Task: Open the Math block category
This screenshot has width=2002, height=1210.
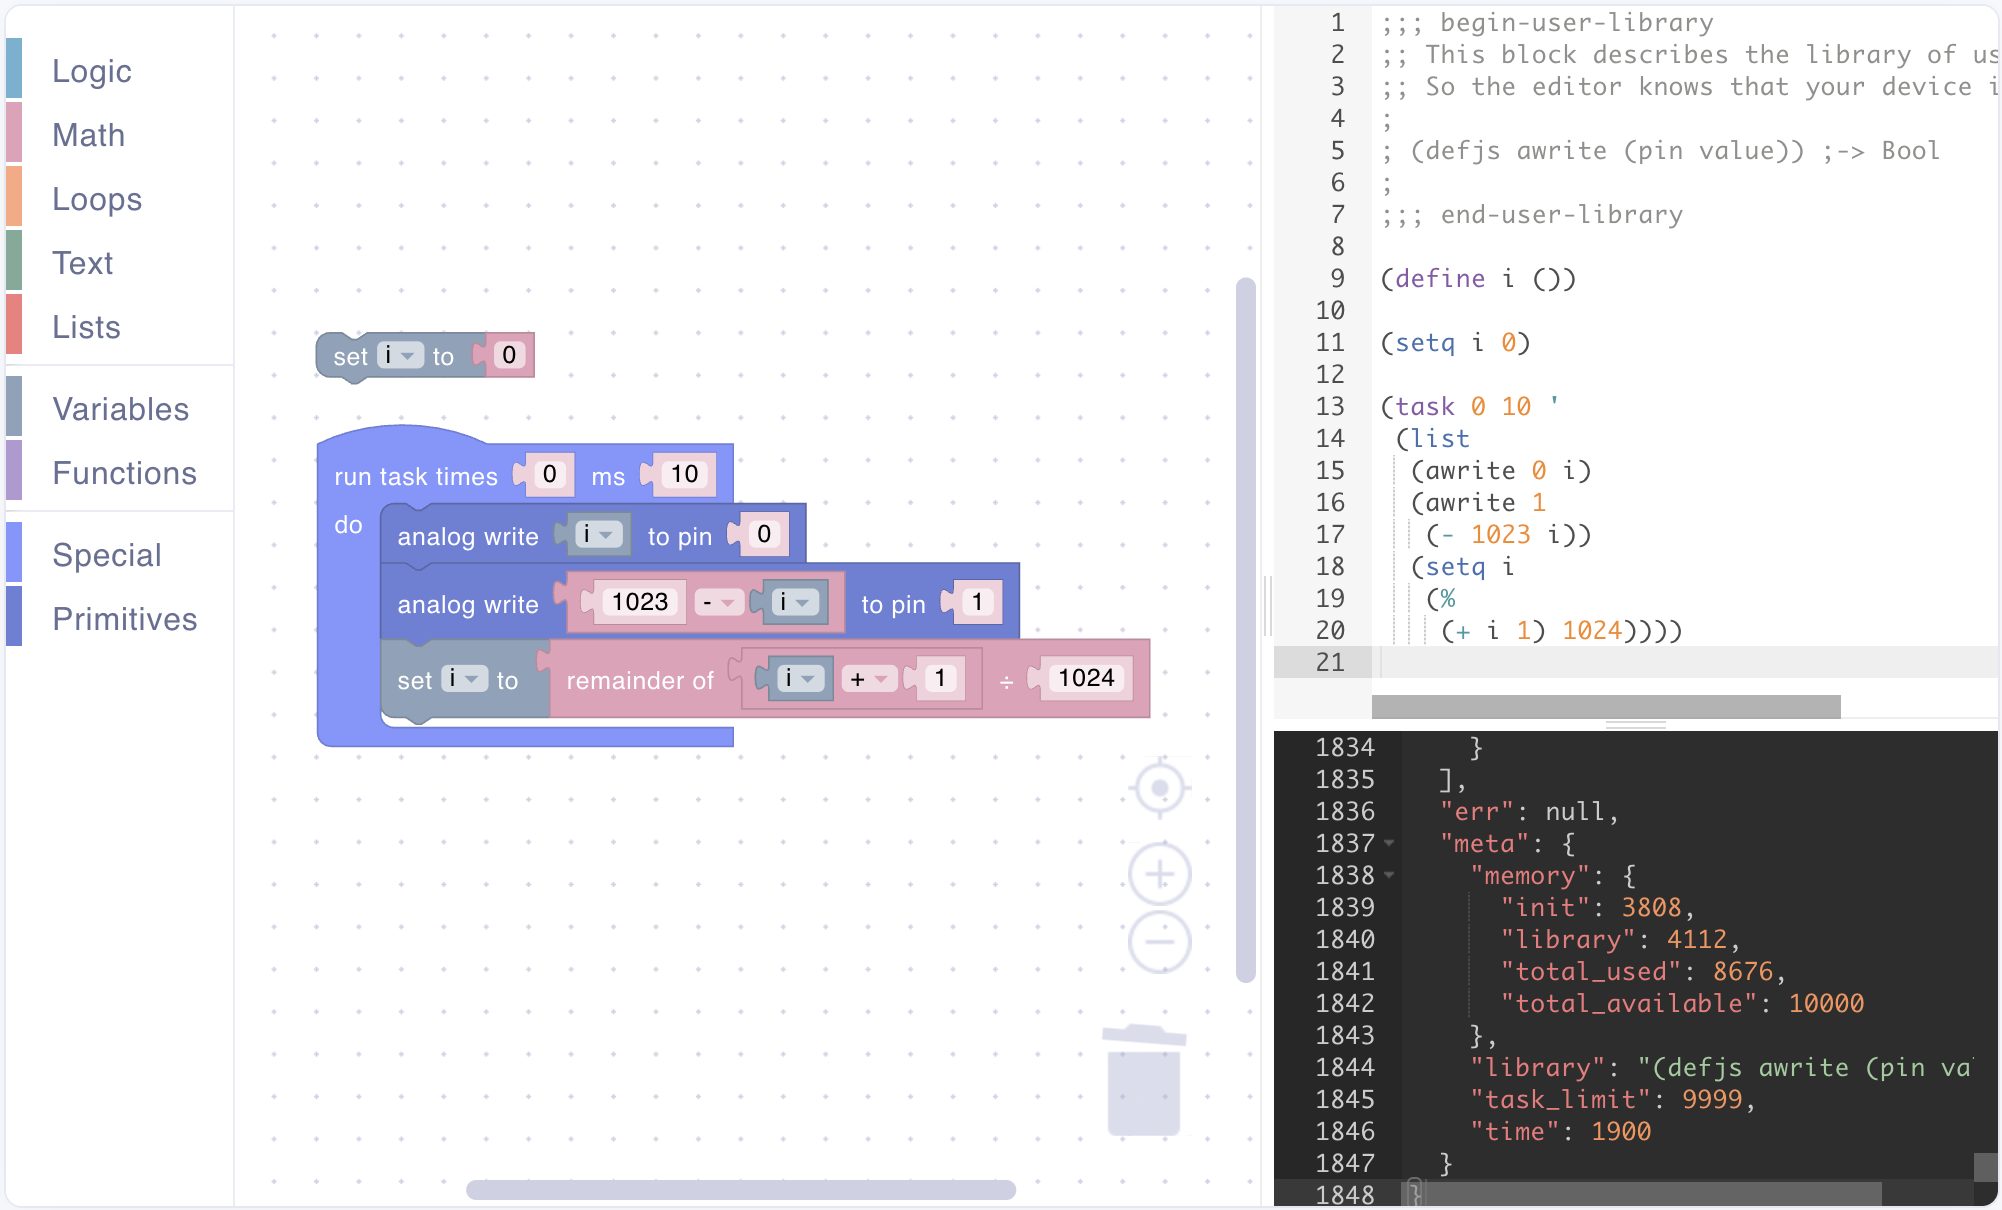Action: (88, 135)
